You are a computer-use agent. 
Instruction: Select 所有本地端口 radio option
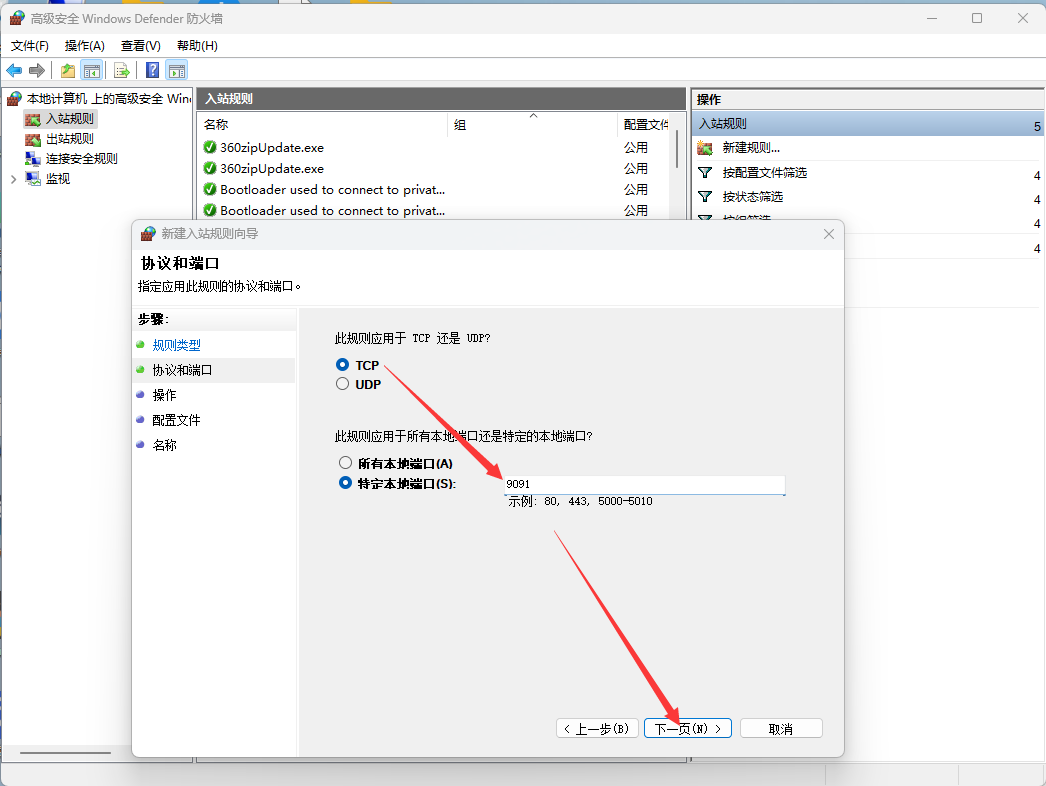tap(346, 463)
